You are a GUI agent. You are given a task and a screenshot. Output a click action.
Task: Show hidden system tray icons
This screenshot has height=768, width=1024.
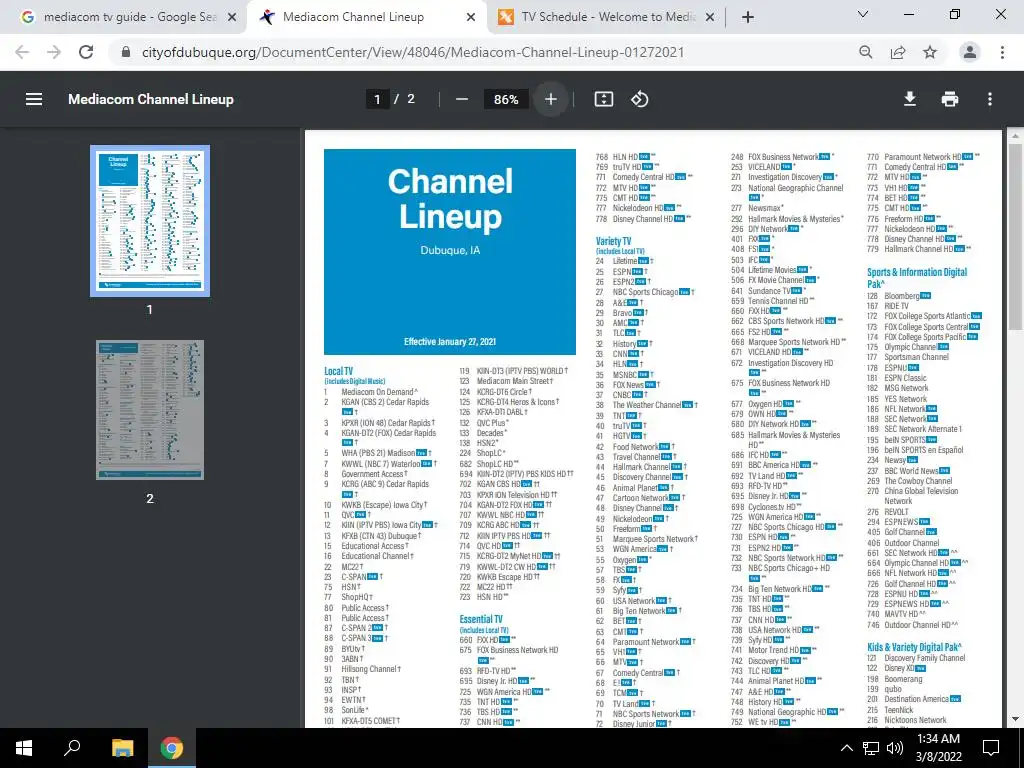click(846, 748)
